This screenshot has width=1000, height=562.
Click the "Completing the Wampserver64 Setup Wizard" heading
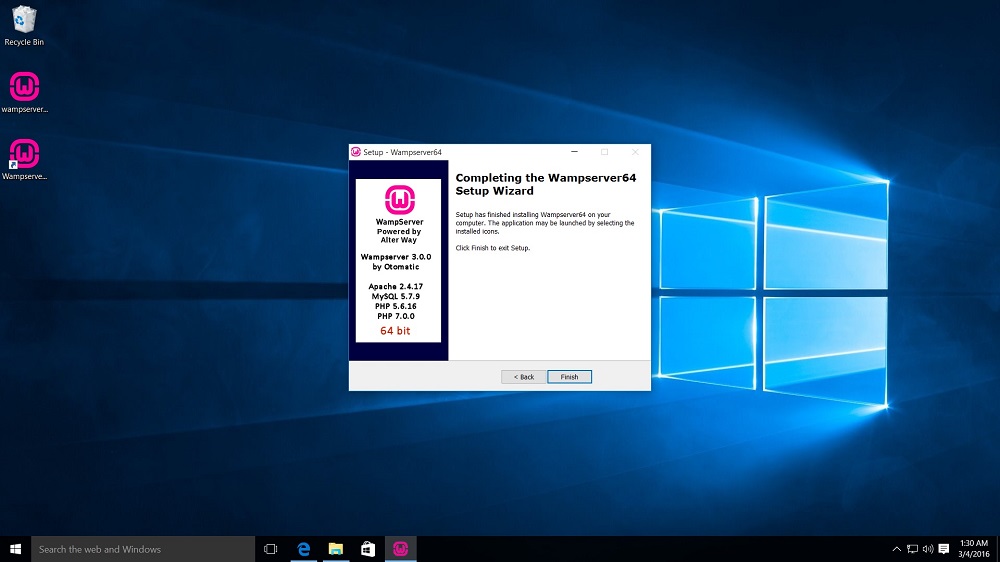(546, 184)
